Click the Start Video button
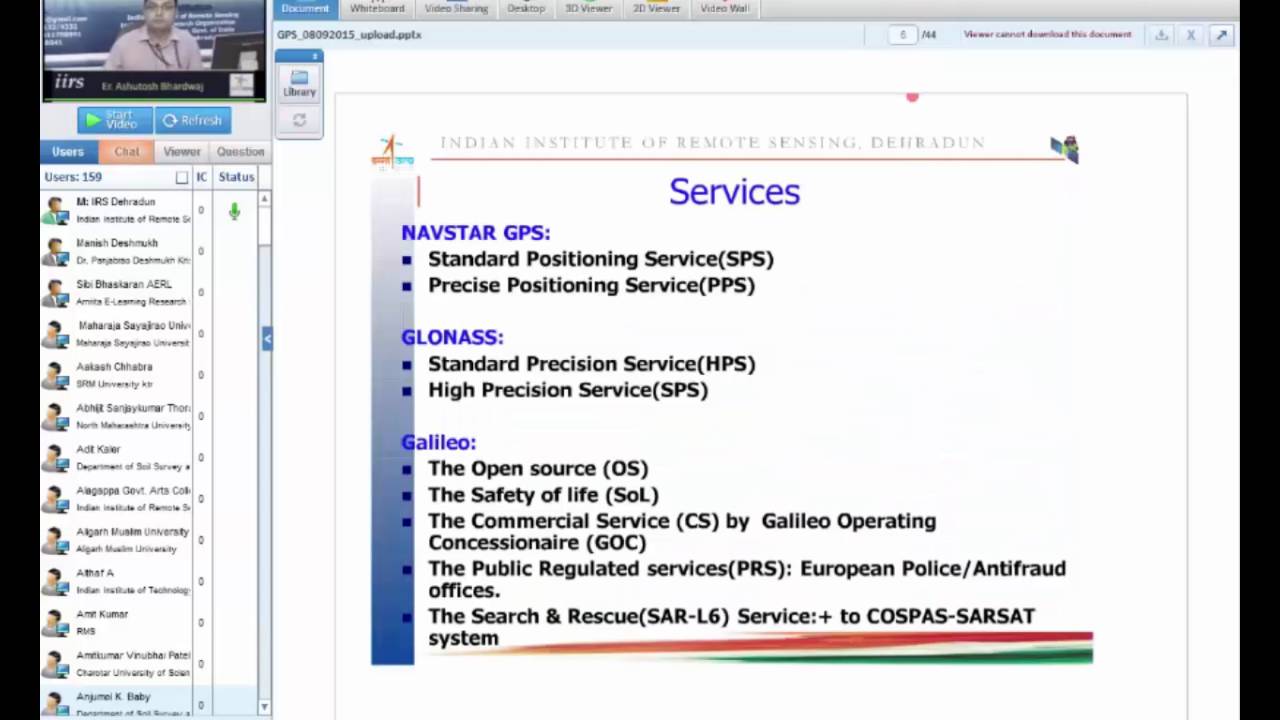This screenshot has width=1280, height=720. tap(115, 120)
